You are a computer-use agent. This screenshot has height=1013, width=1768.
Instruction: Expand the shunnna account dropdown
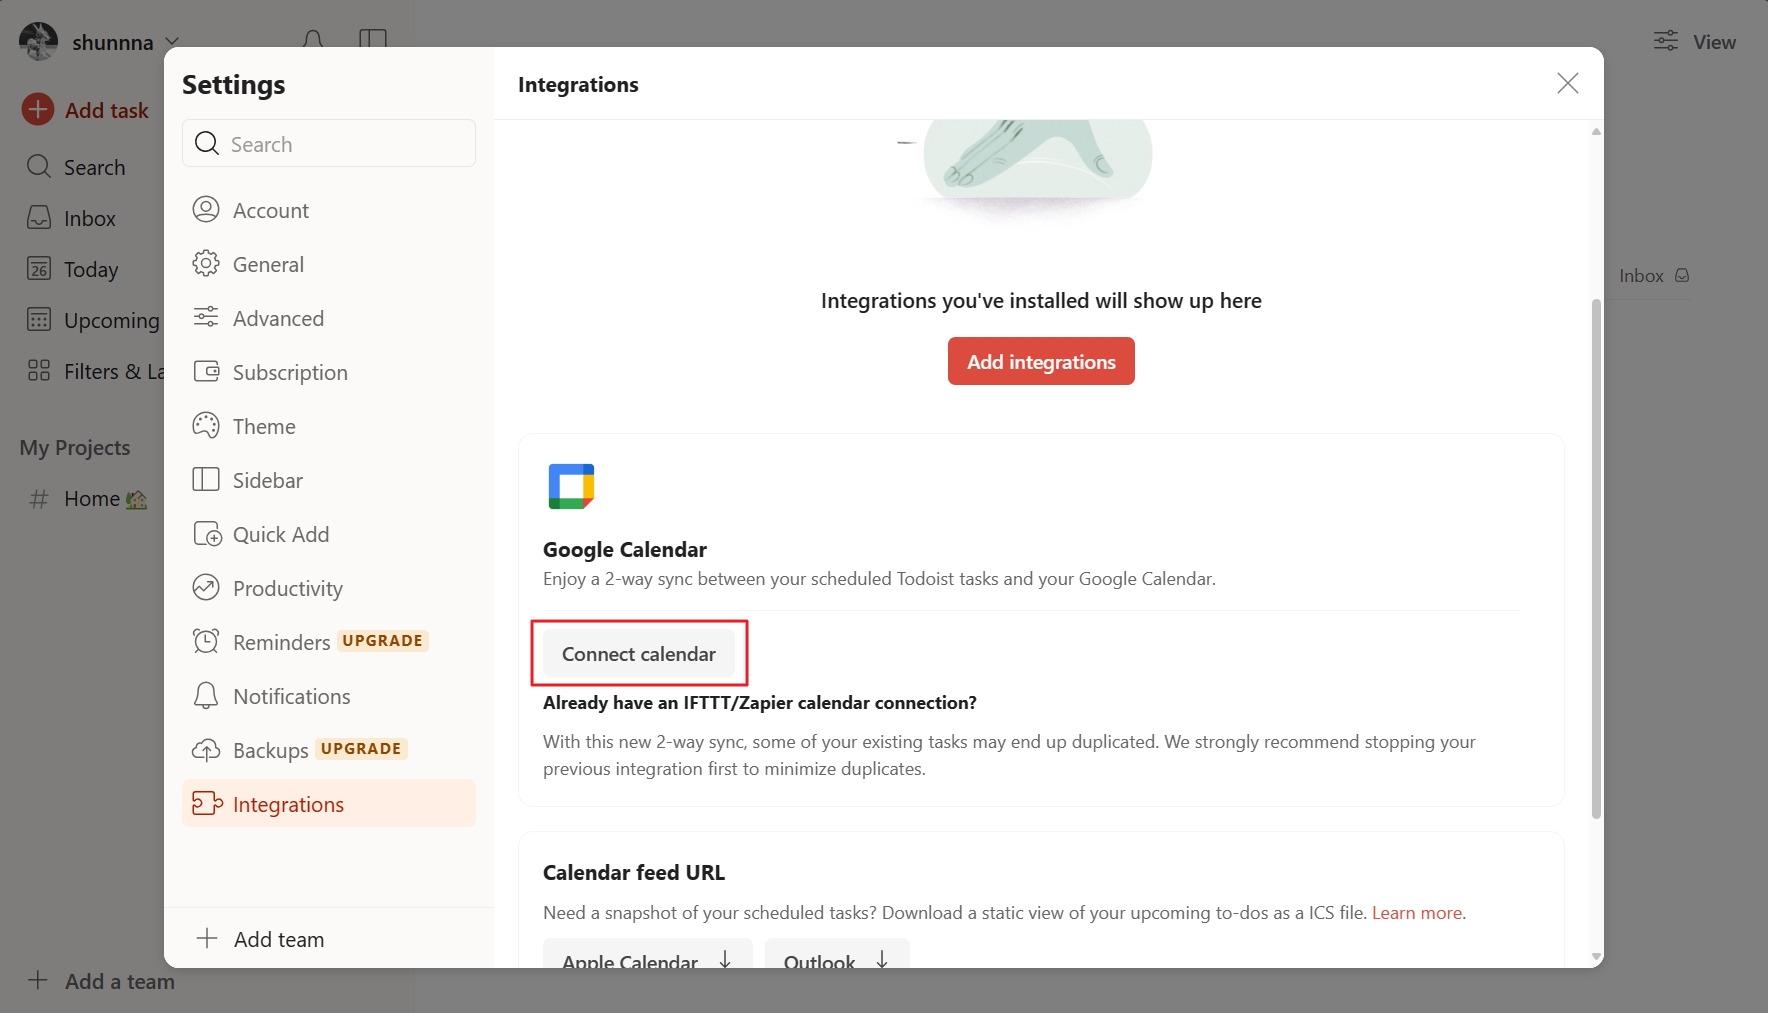coord(100,42)
